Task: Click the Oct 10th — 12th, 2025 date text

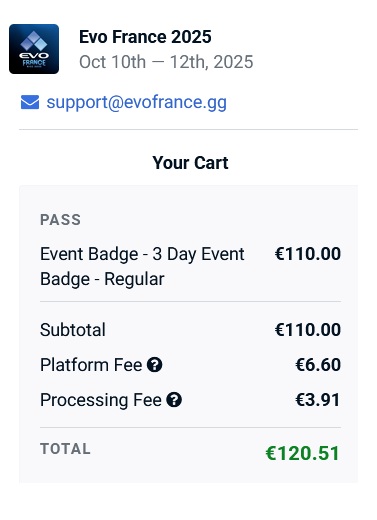Action: tap(166, 62)
